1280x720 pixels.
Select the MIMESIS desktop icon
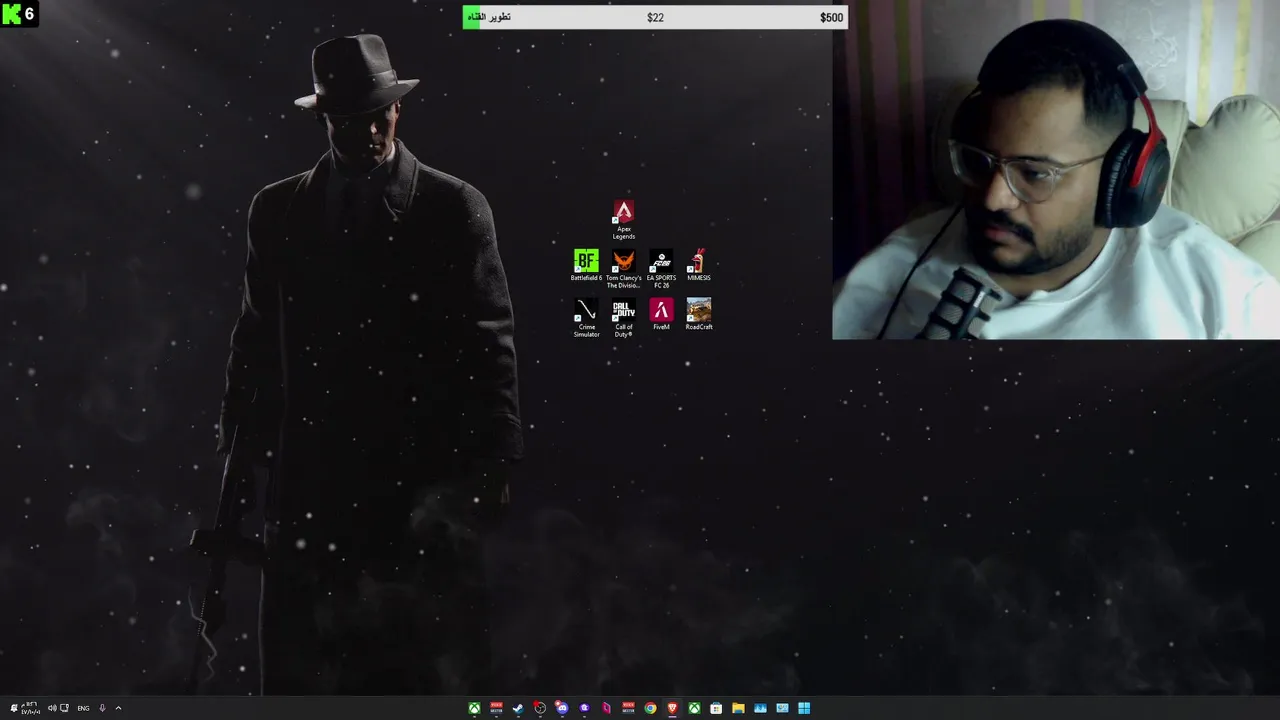tap(698, 265)
